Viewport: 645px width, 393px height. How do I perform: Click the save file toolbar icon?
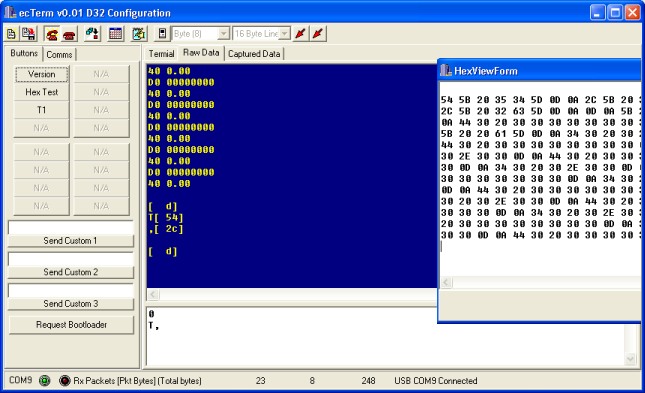[x=29, y=34]
